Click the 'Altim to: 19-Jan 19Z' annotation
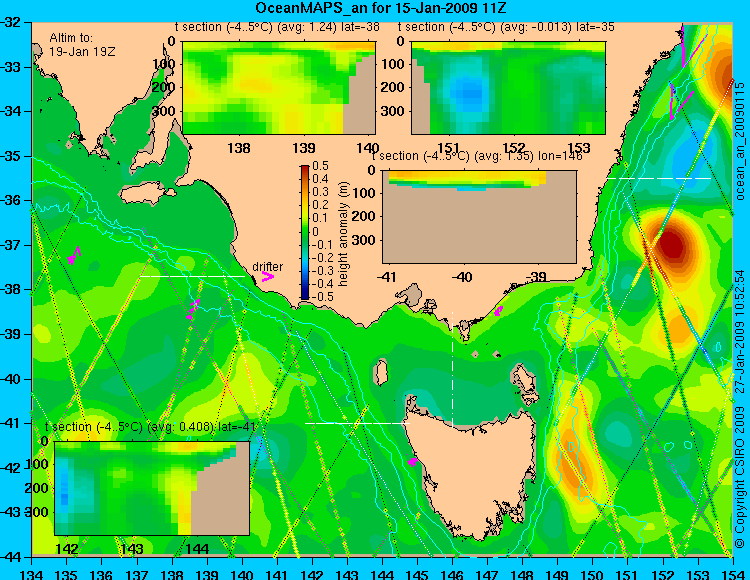 (x=82, y=45)
